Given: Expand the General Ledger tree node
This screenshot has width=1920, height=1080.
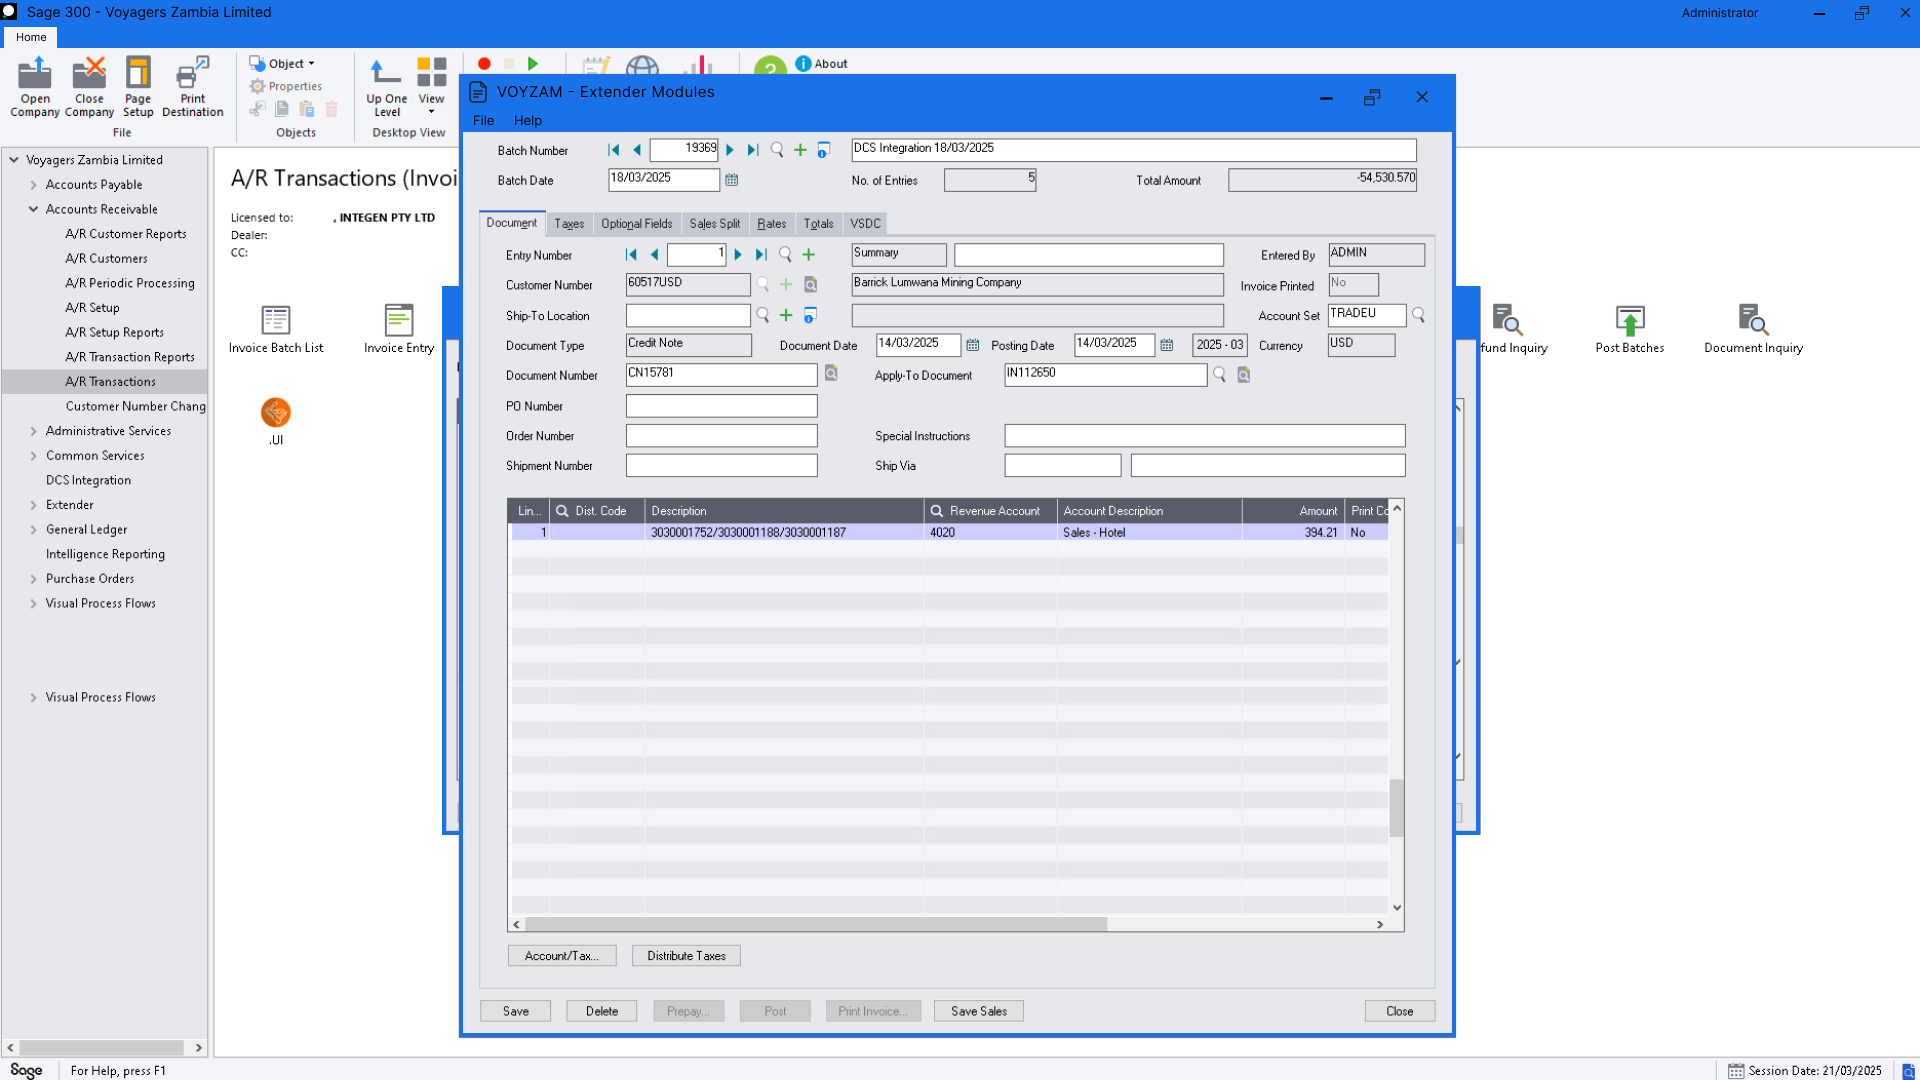Looking at the screenshot, I should point(33,530).
